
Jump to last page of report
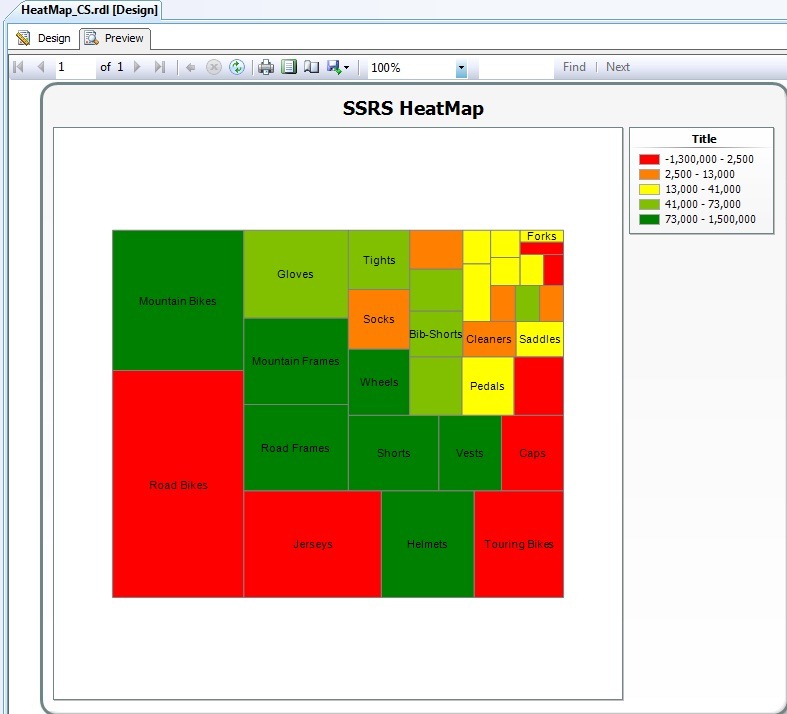click(160, 67)
